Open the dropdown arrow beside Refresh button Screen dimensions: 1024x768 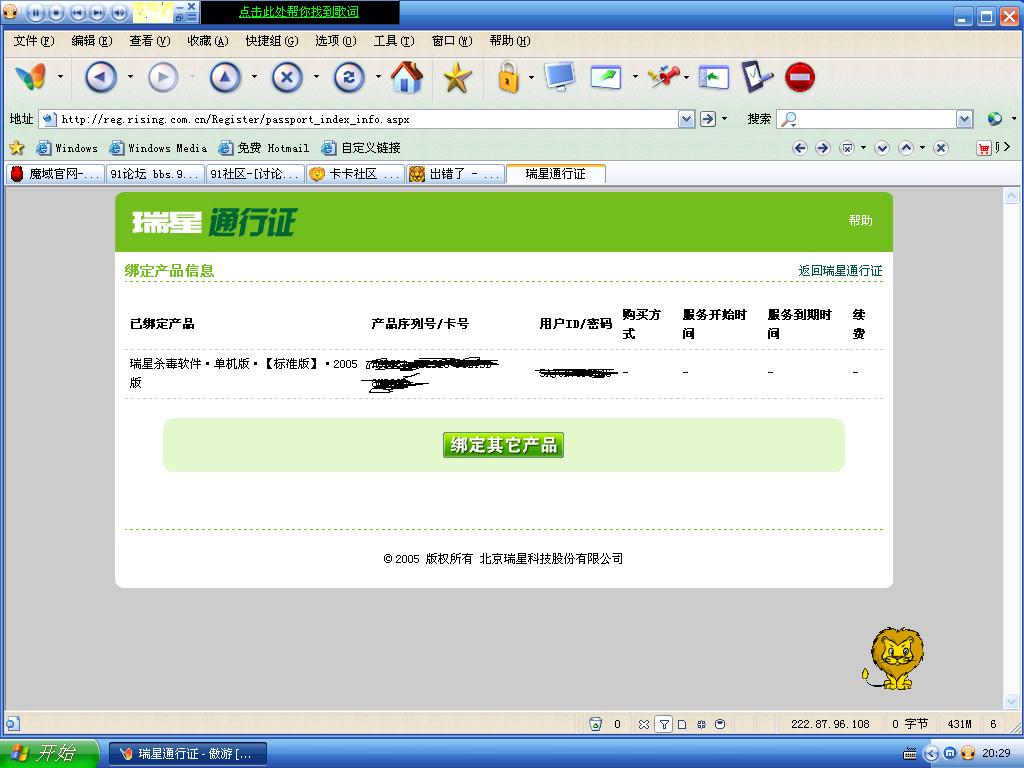coord(378,77)
